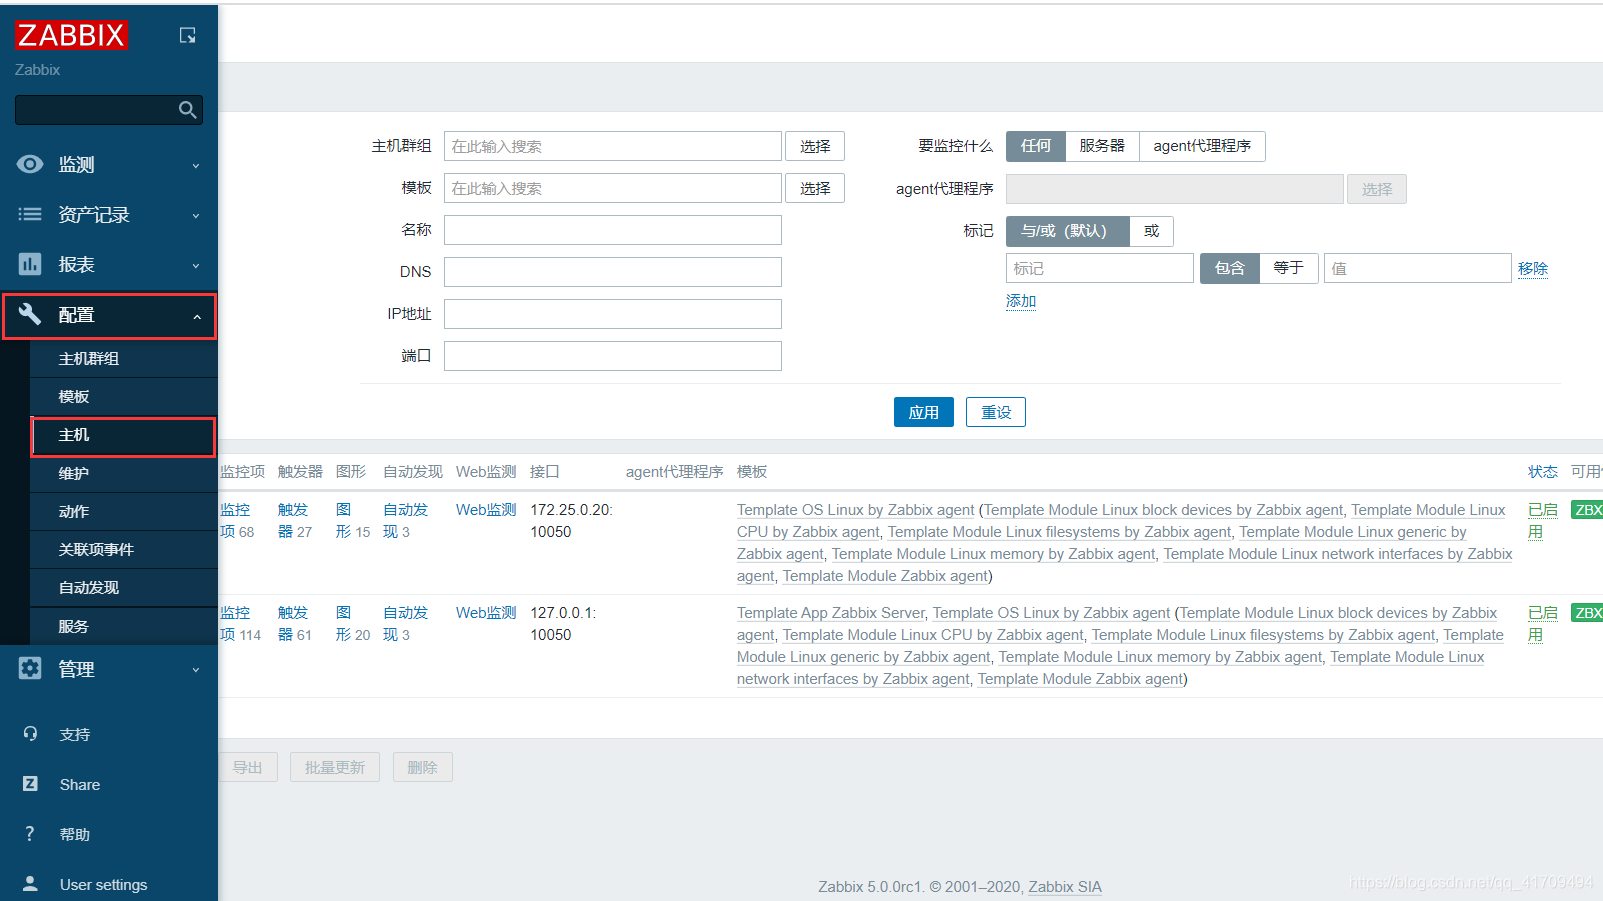Click the 删除 delete button

pyautogui.click(x=423, y=767)
